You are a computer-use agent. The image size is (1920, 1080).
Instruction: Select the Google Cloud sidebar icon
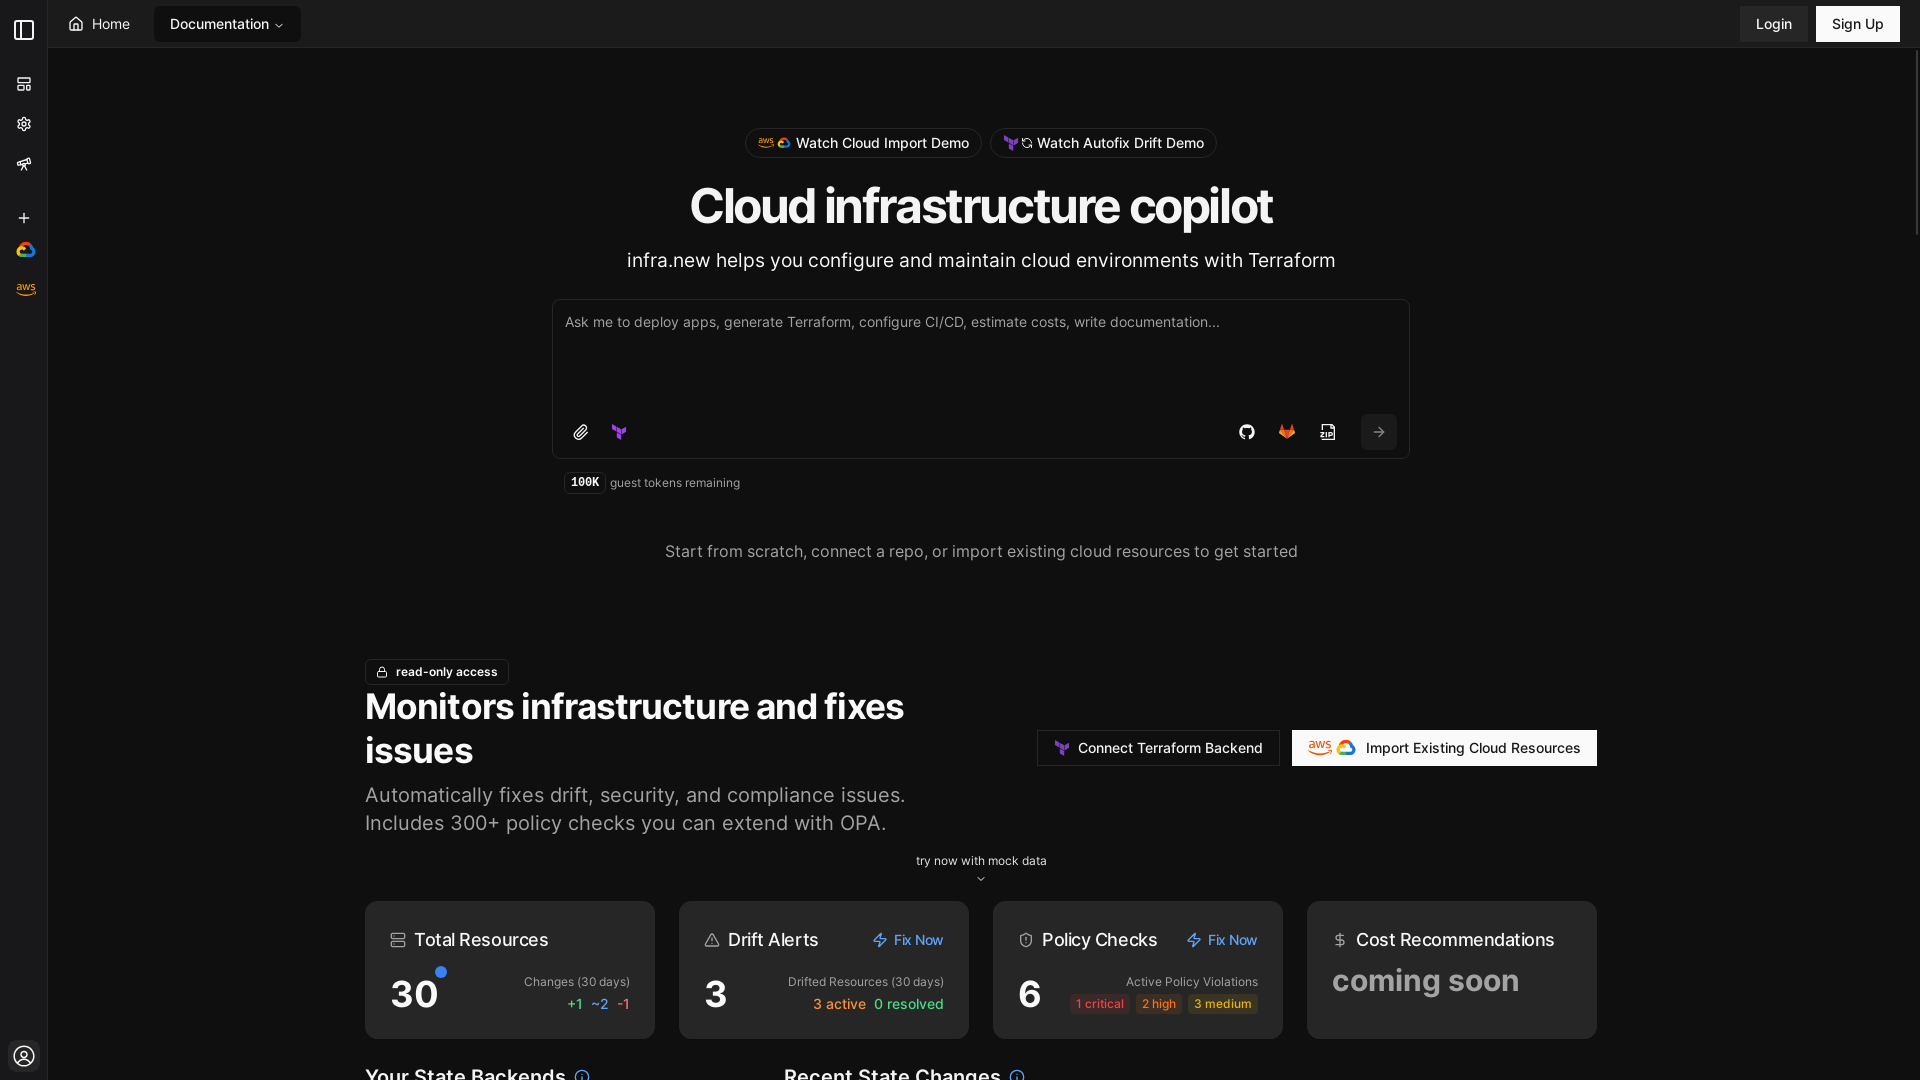(x=26, y=250)
